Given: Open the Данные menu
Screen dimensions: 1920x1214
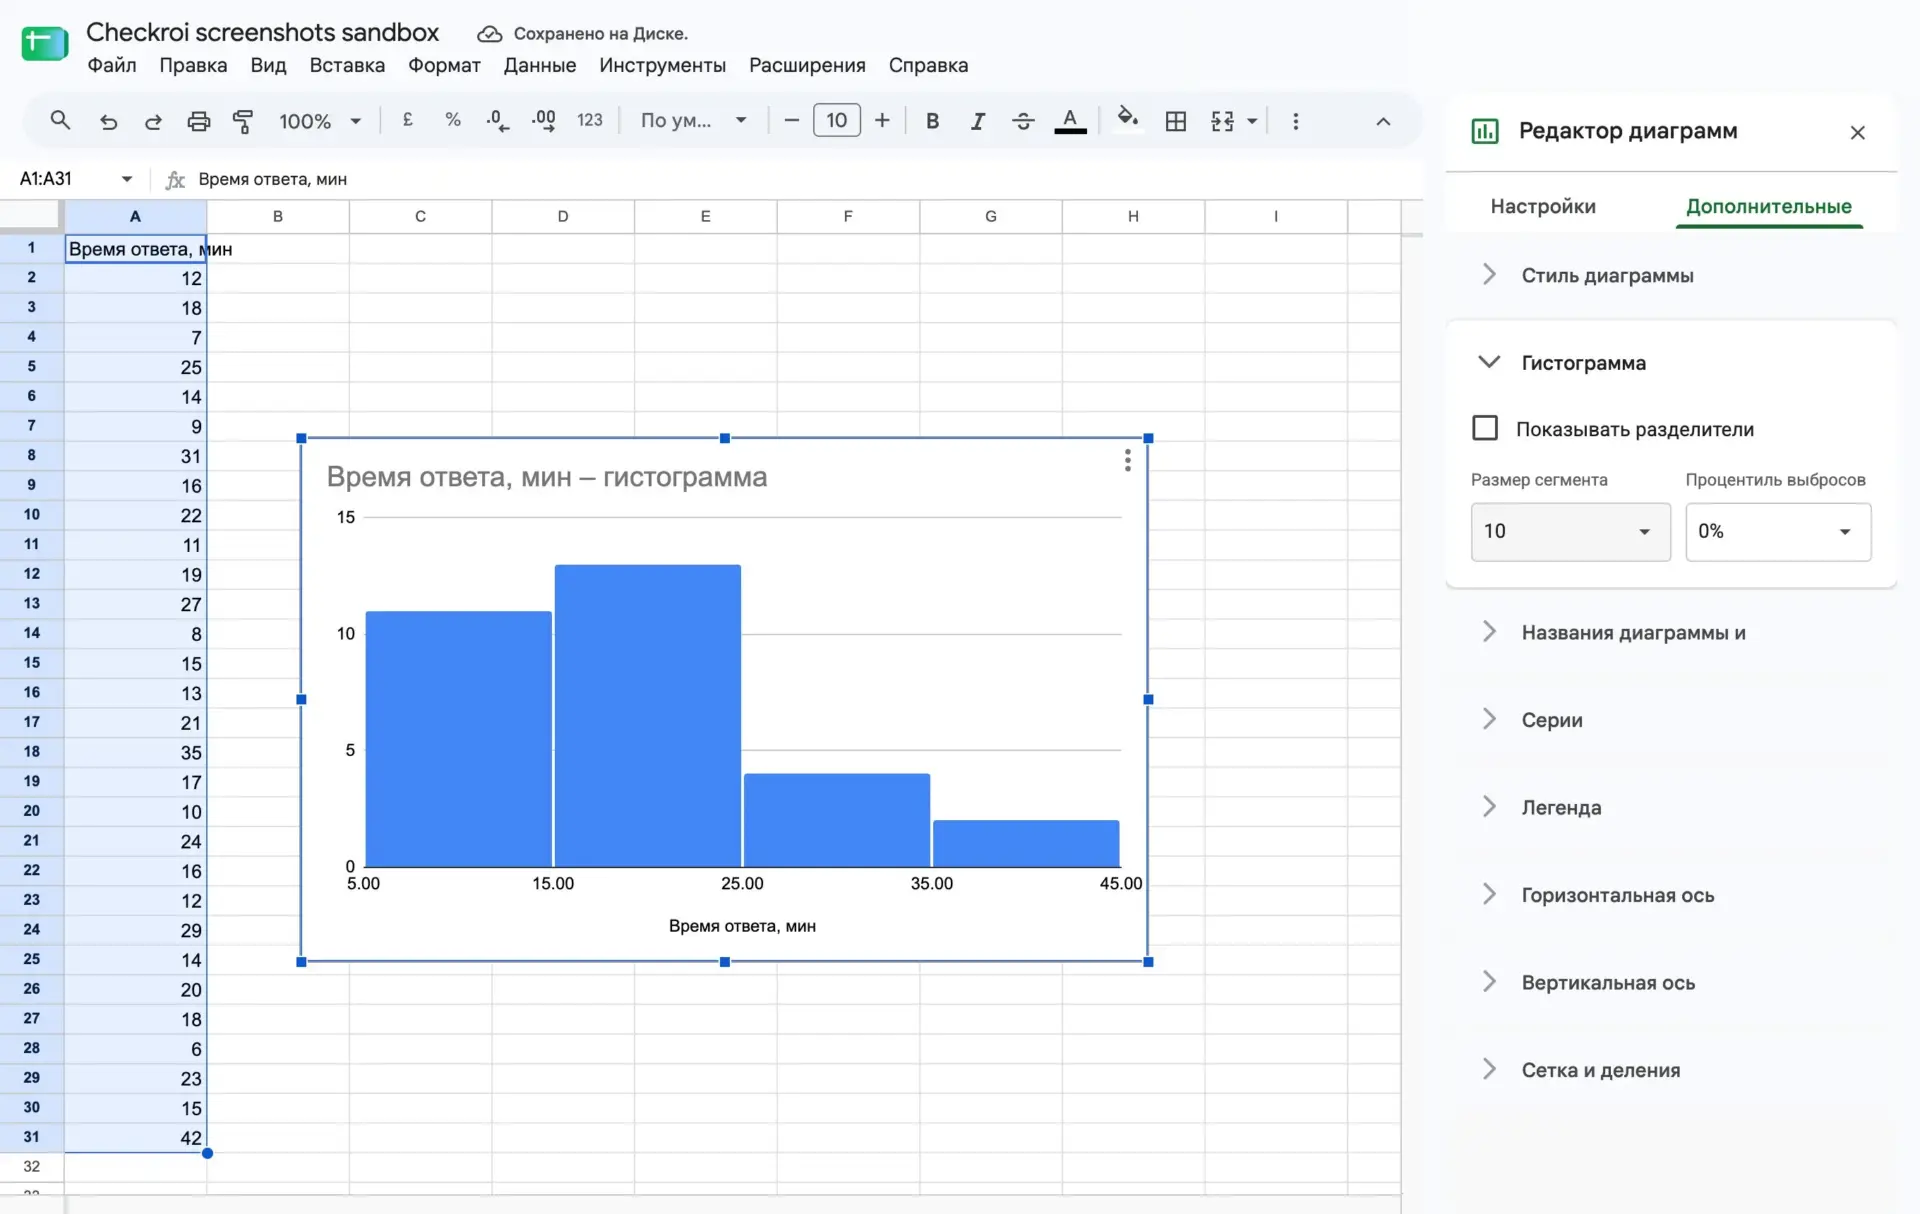Looking at the screenshot, I should click(x=540, y=65).
